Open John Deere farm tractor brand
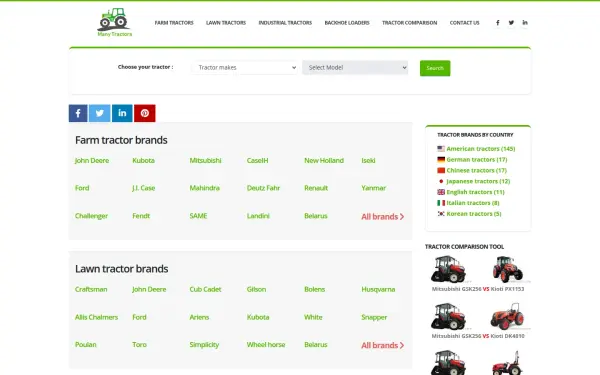The image size is (600, 375). point(92,160)
